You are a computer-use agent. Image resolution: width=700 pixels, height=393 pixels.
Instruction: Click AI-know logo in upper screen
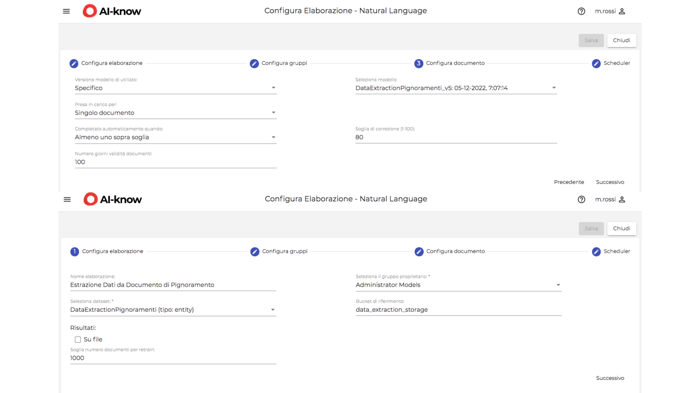[x=112, y=11]
